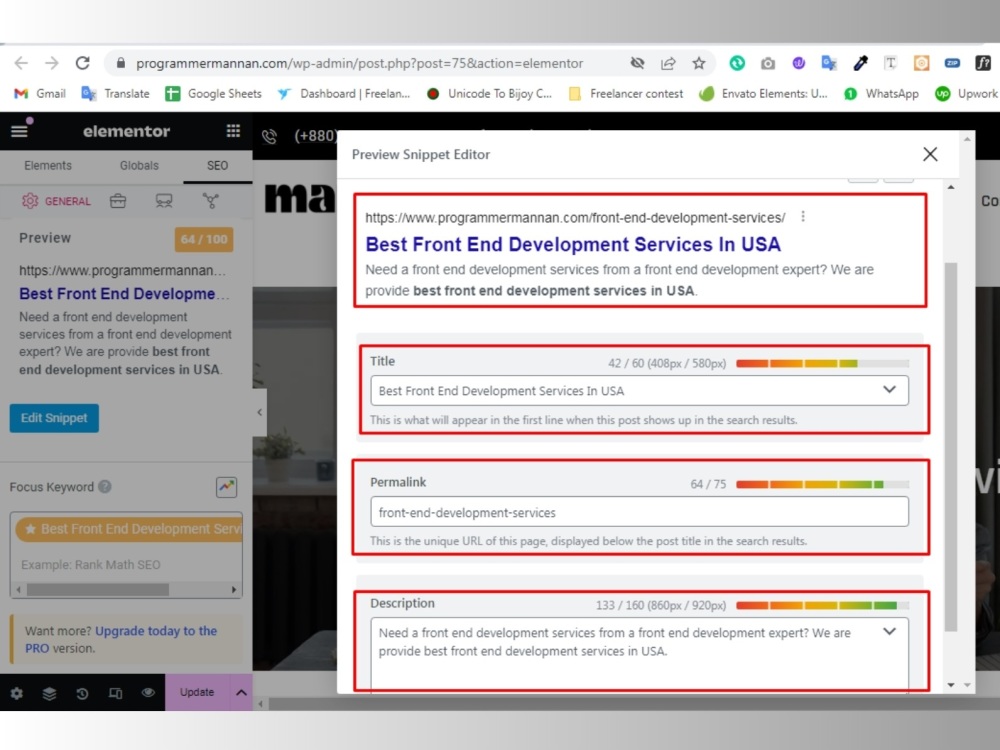Open Upgrade today to the PRO link
This screenshot has width=1000, height=750.
121,639
